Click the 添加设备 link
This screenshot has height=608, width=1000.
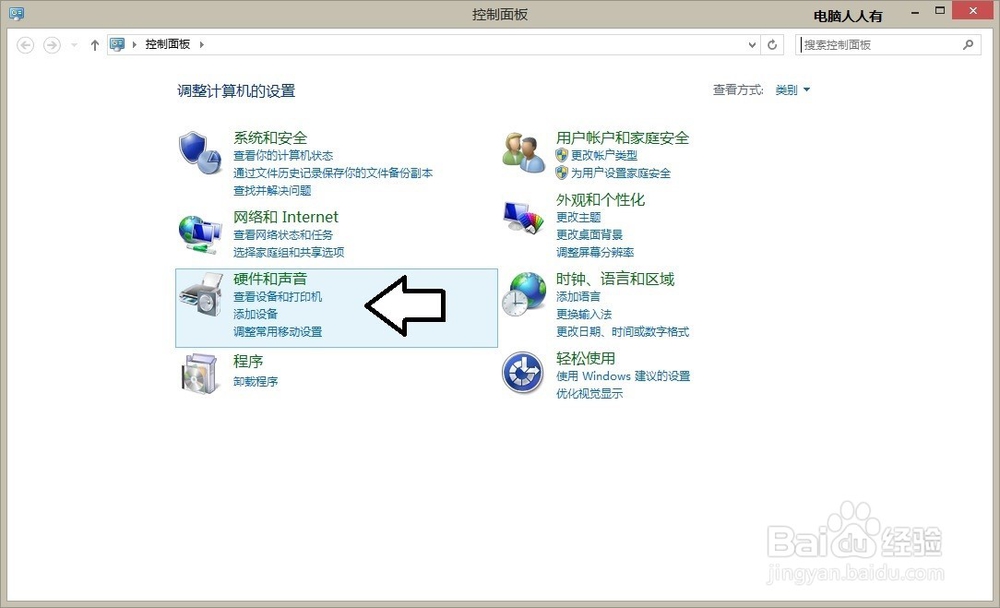point(255,314)
